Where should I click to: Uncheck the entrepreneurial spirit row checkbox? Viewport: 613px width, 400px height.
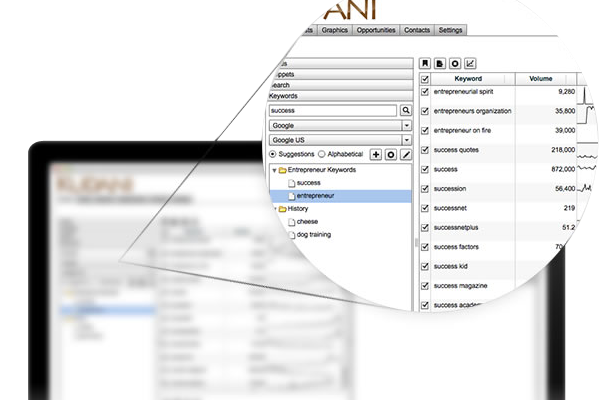point(425,92)
